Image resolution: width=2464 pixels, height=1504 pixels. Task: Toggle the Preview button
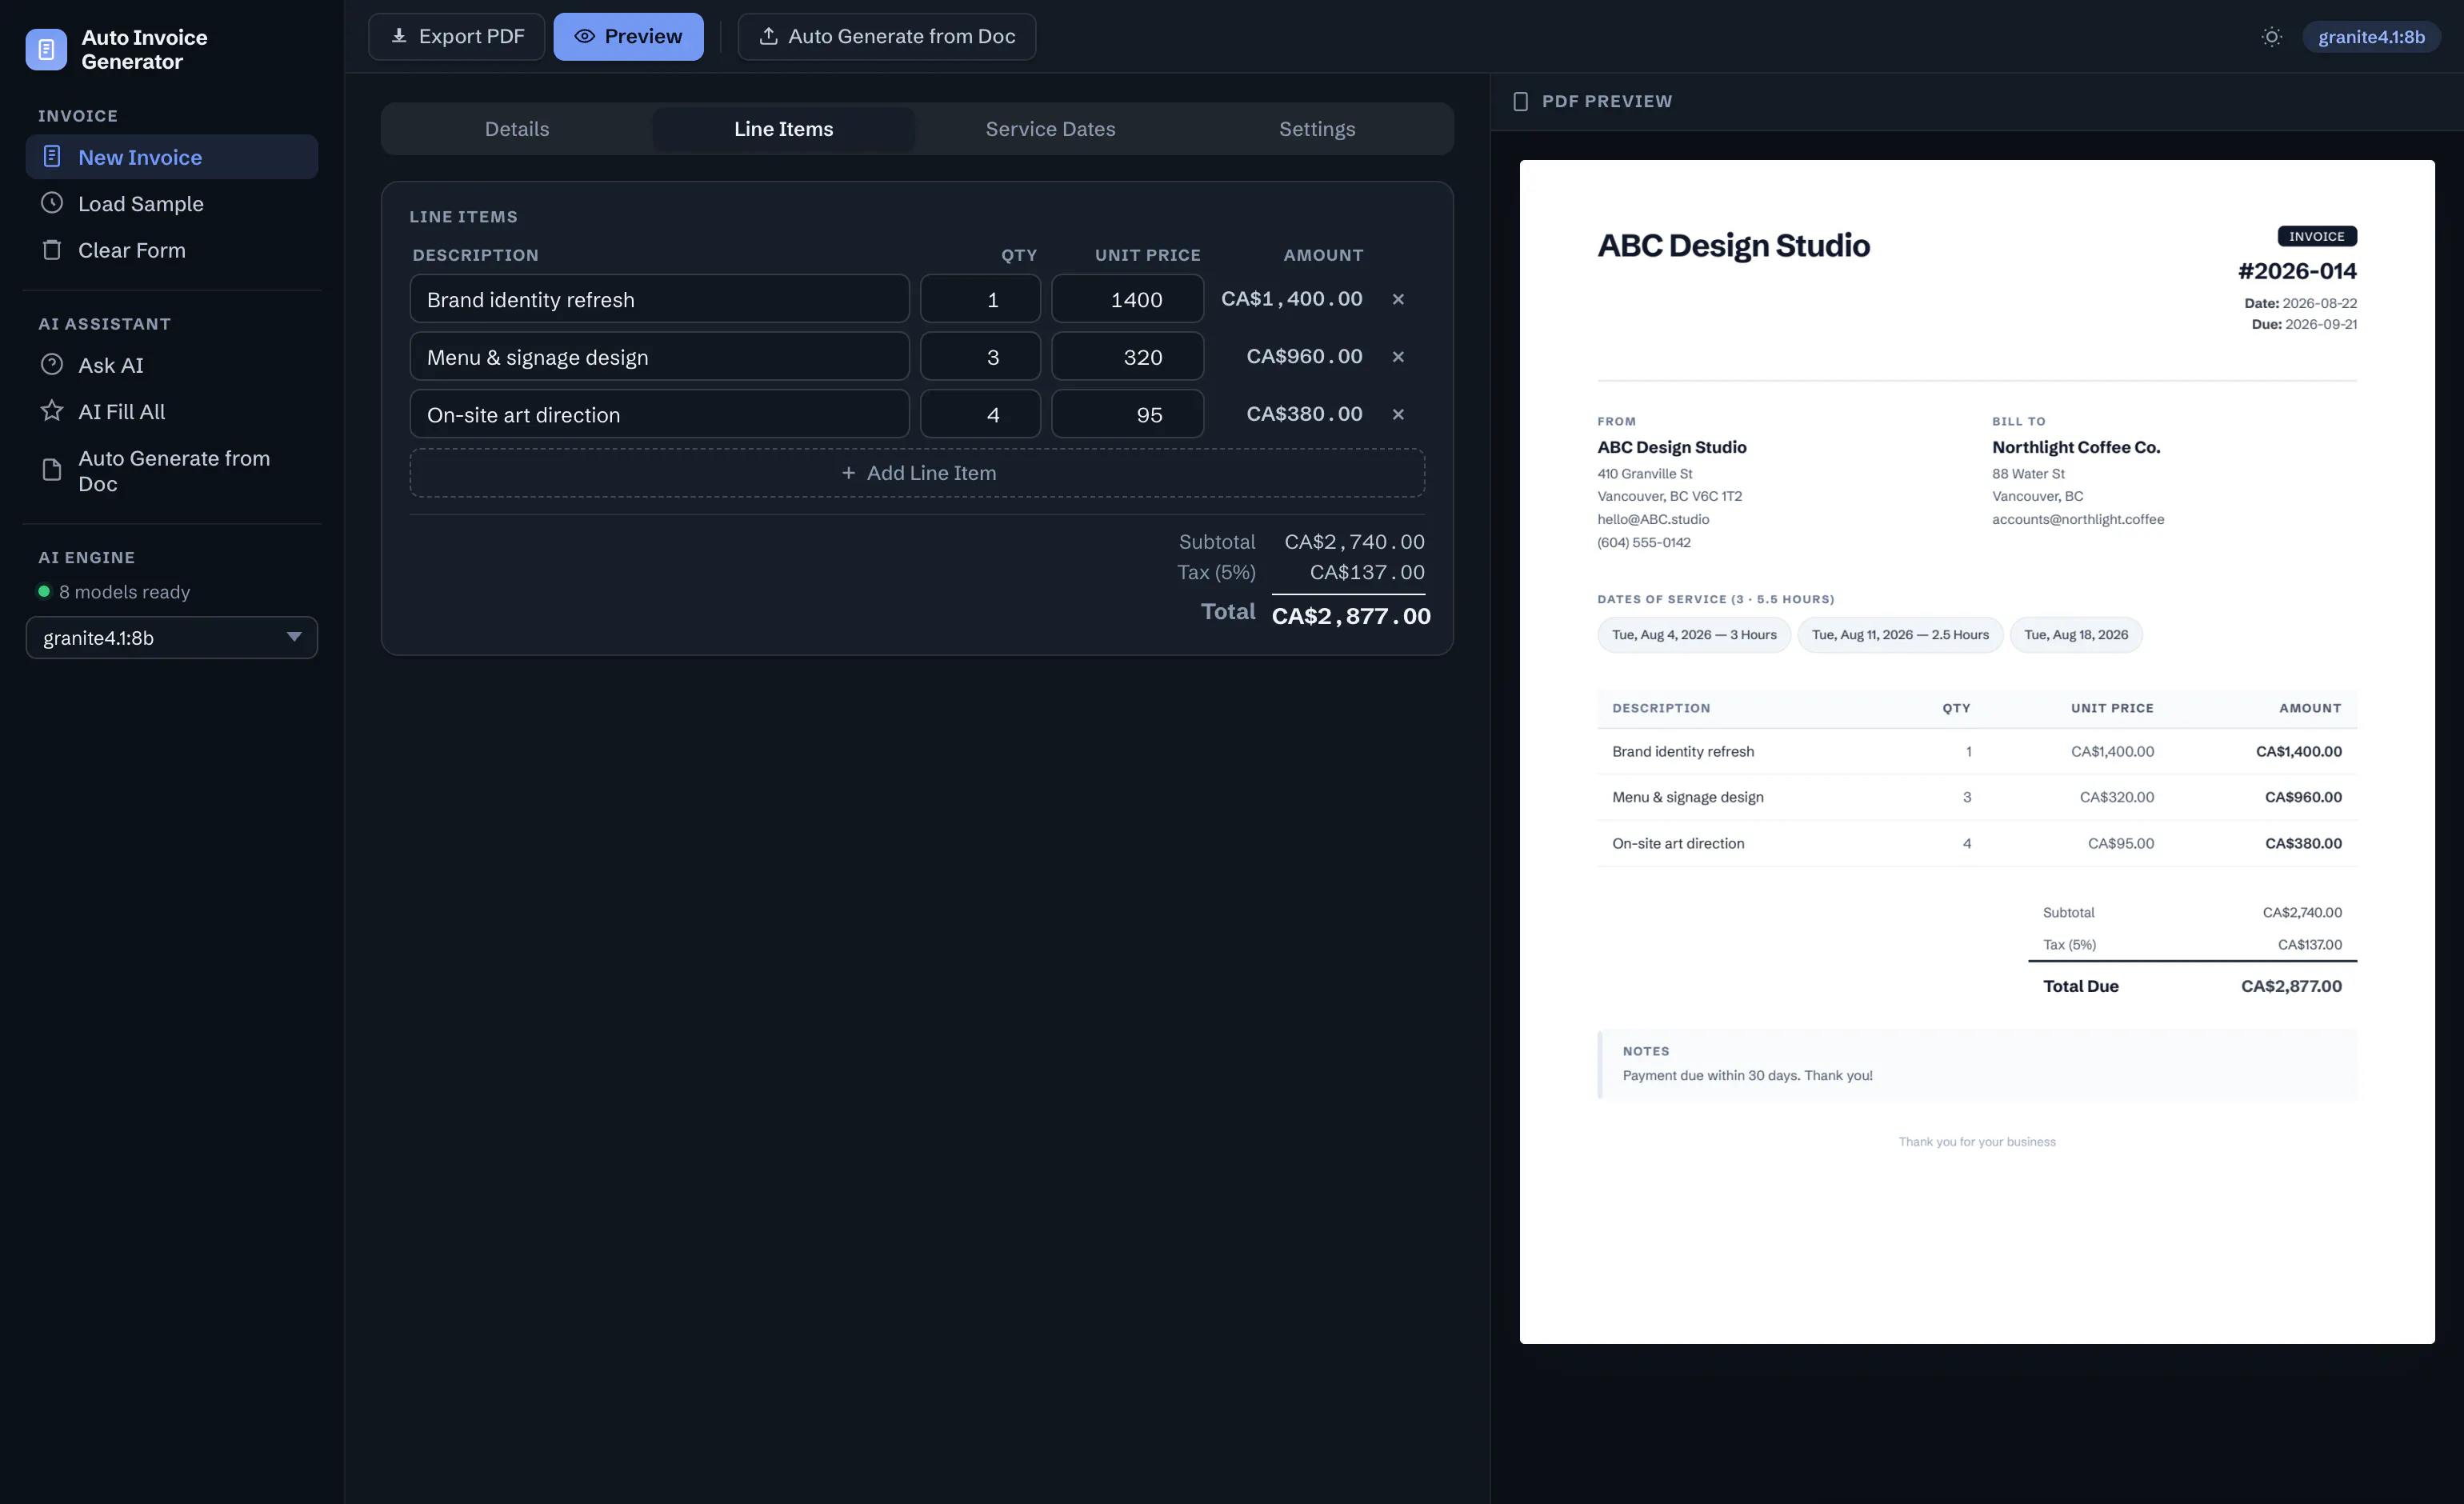[629, 36]
